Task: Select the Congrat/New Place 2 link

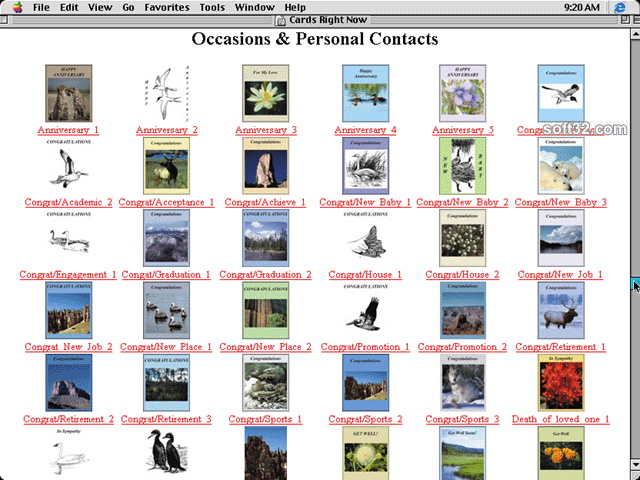Action: point(265,347)
